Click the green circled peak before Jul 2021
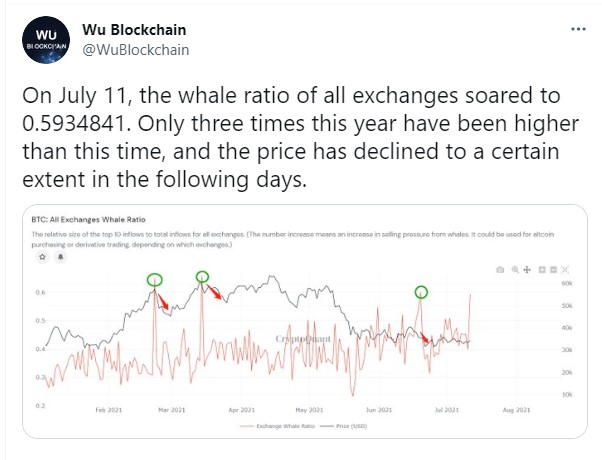Image resolution: width=602 pixels, height=460 pixels. point(421,292)
